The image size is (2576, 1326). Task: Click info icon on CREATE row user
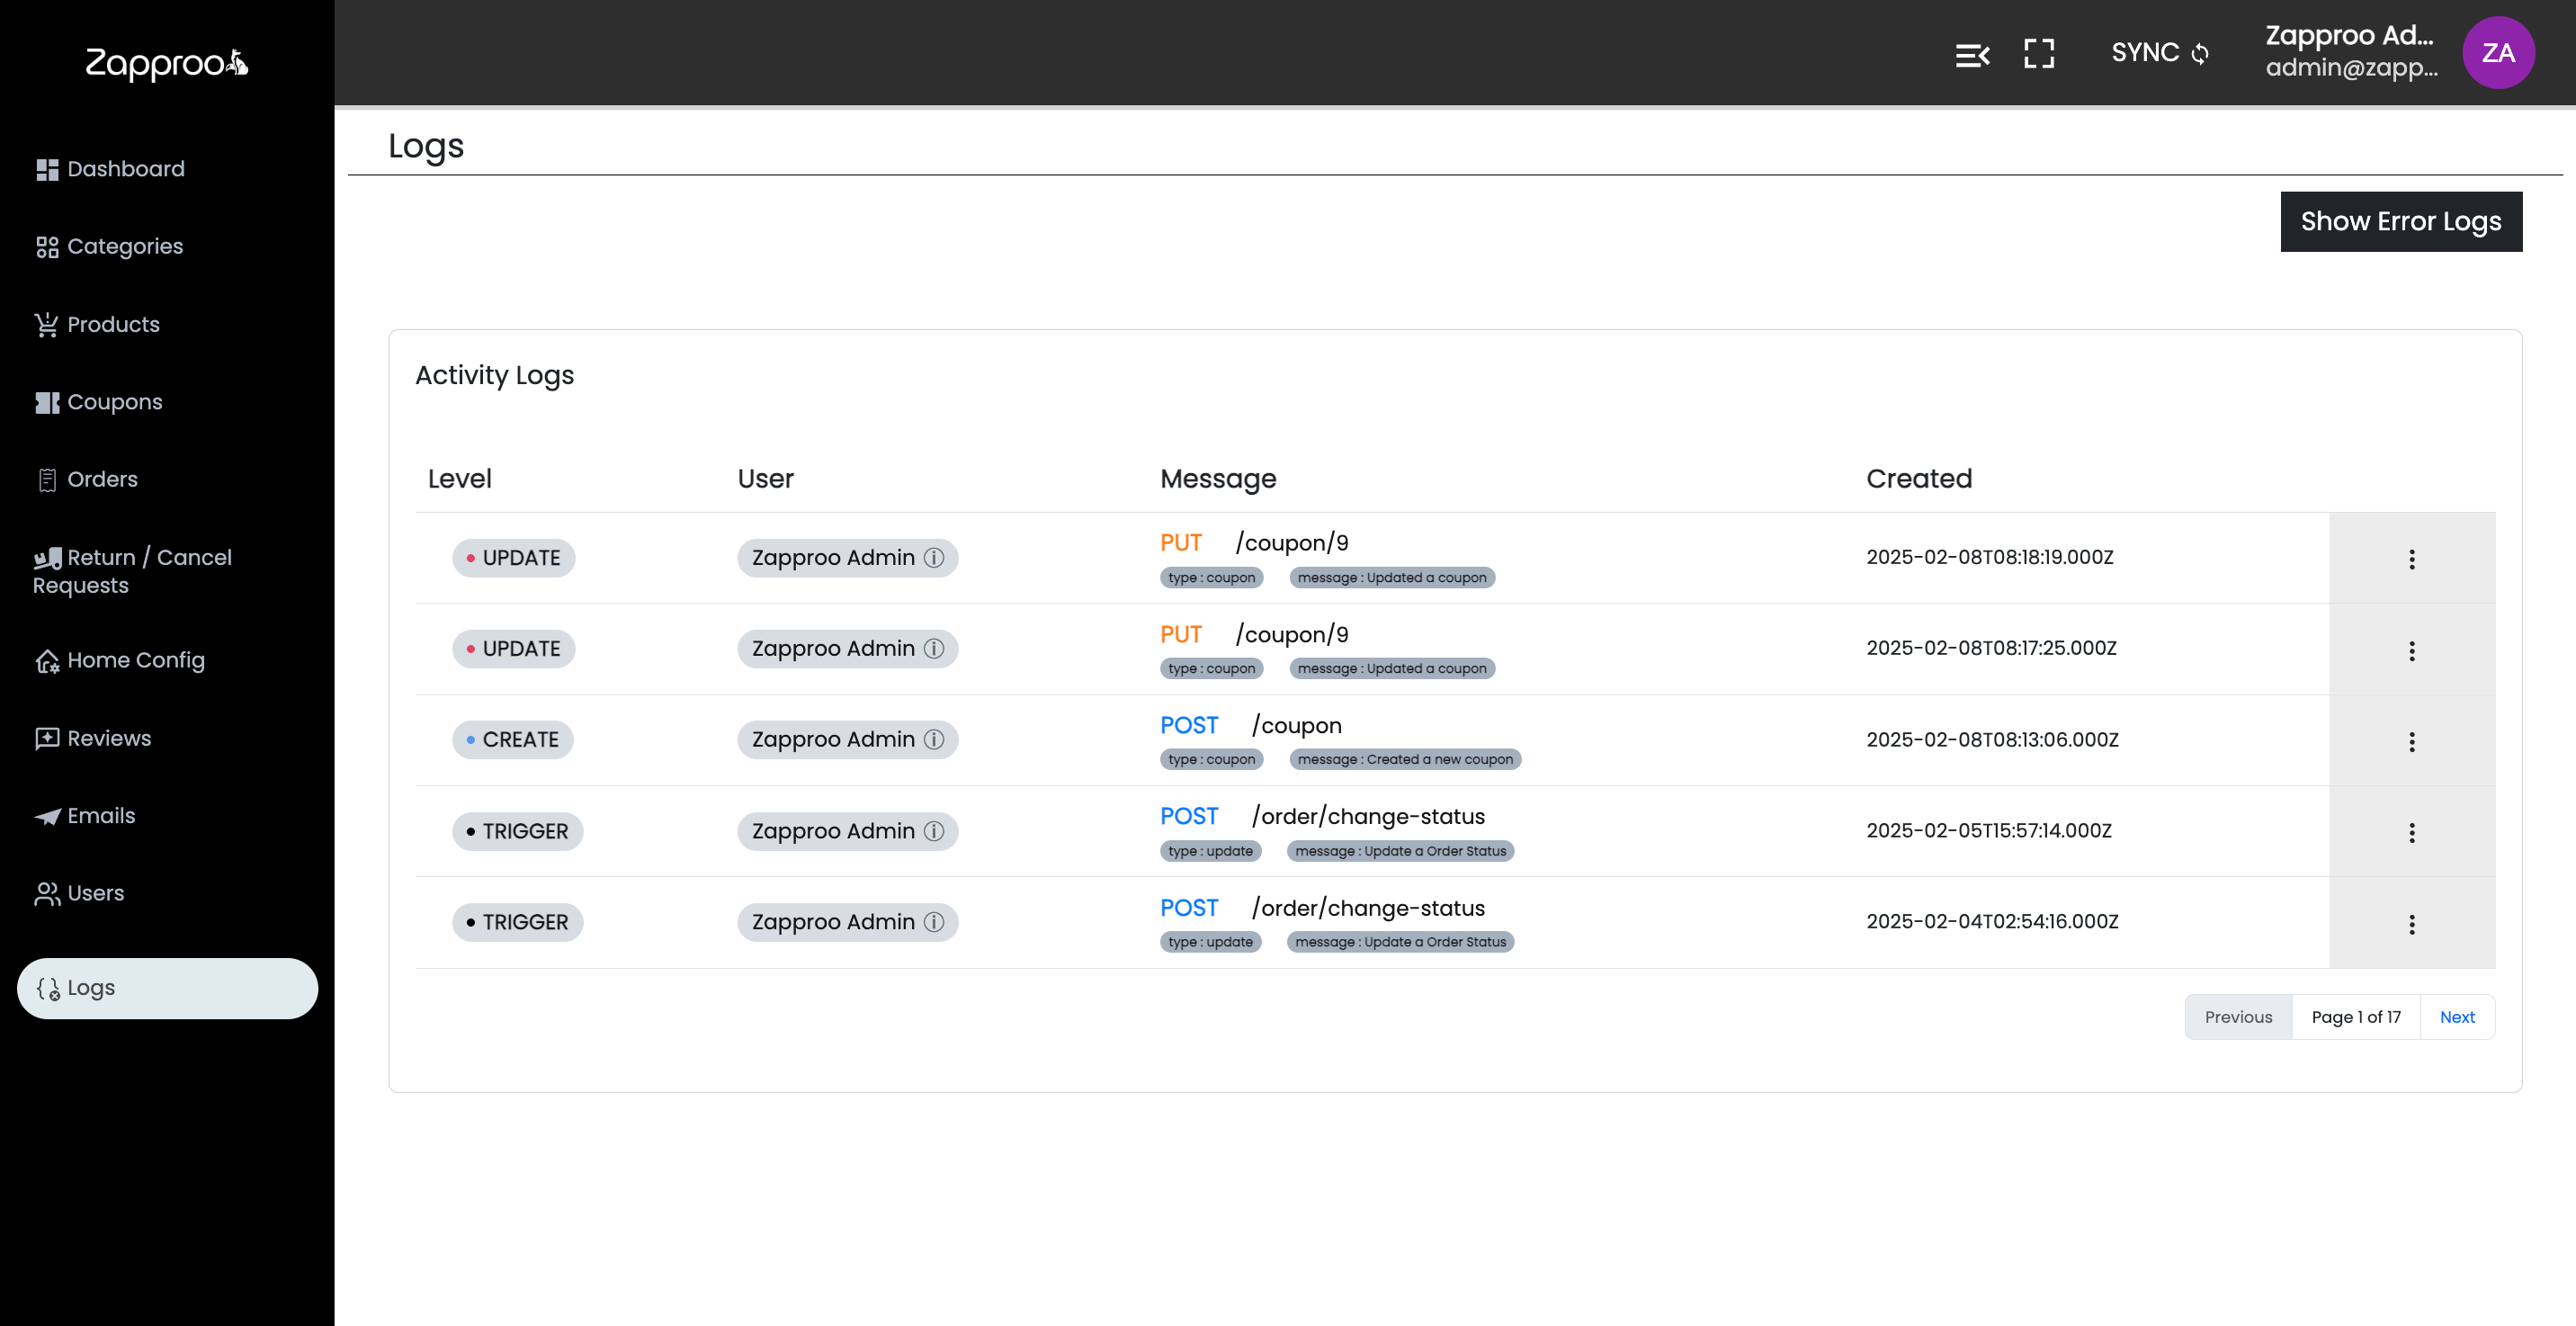[934, 740]
